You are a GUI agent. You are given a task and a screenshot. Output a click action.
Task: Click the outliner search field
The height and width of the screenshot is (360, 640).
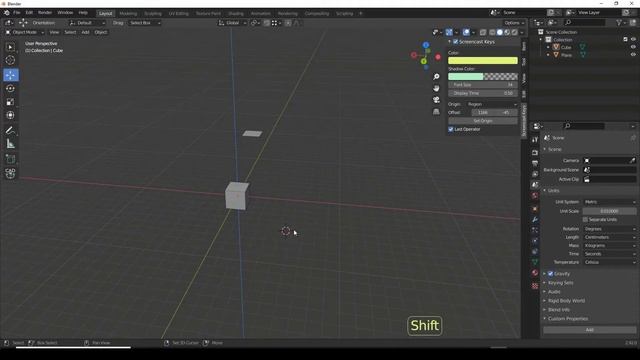click(584, 23)
